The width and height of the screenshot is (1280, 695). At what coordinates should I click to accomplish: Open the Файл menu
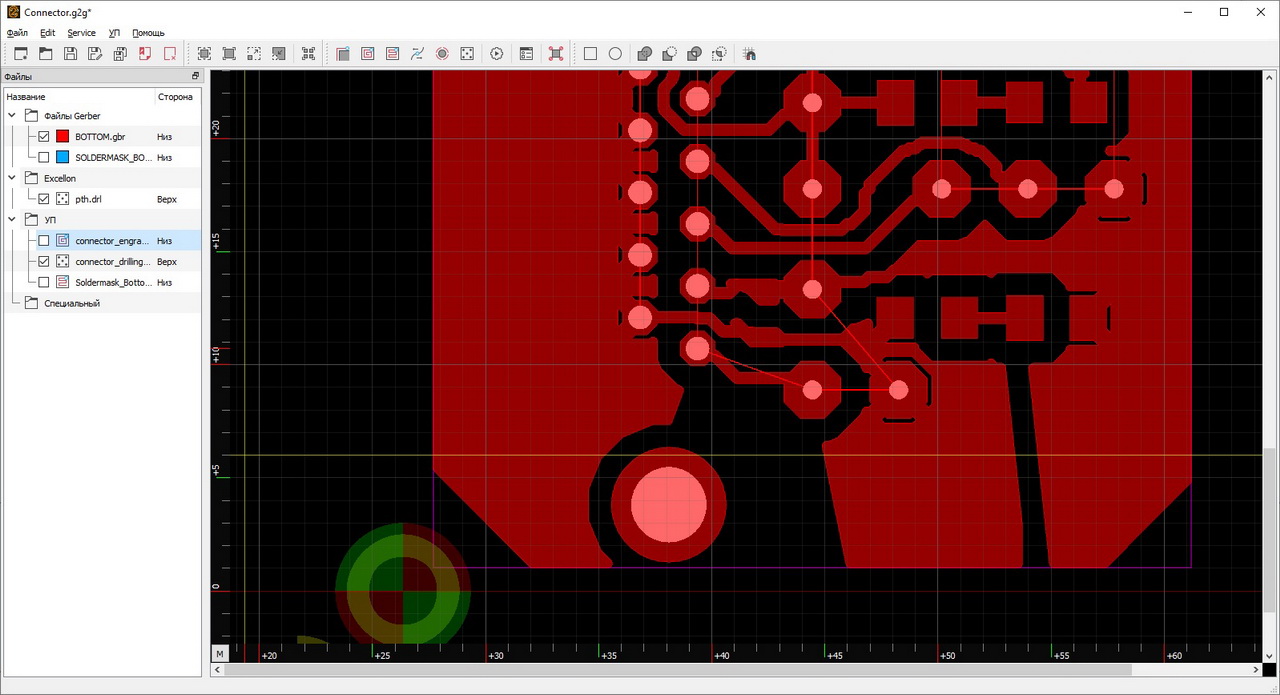click(17, 33)
